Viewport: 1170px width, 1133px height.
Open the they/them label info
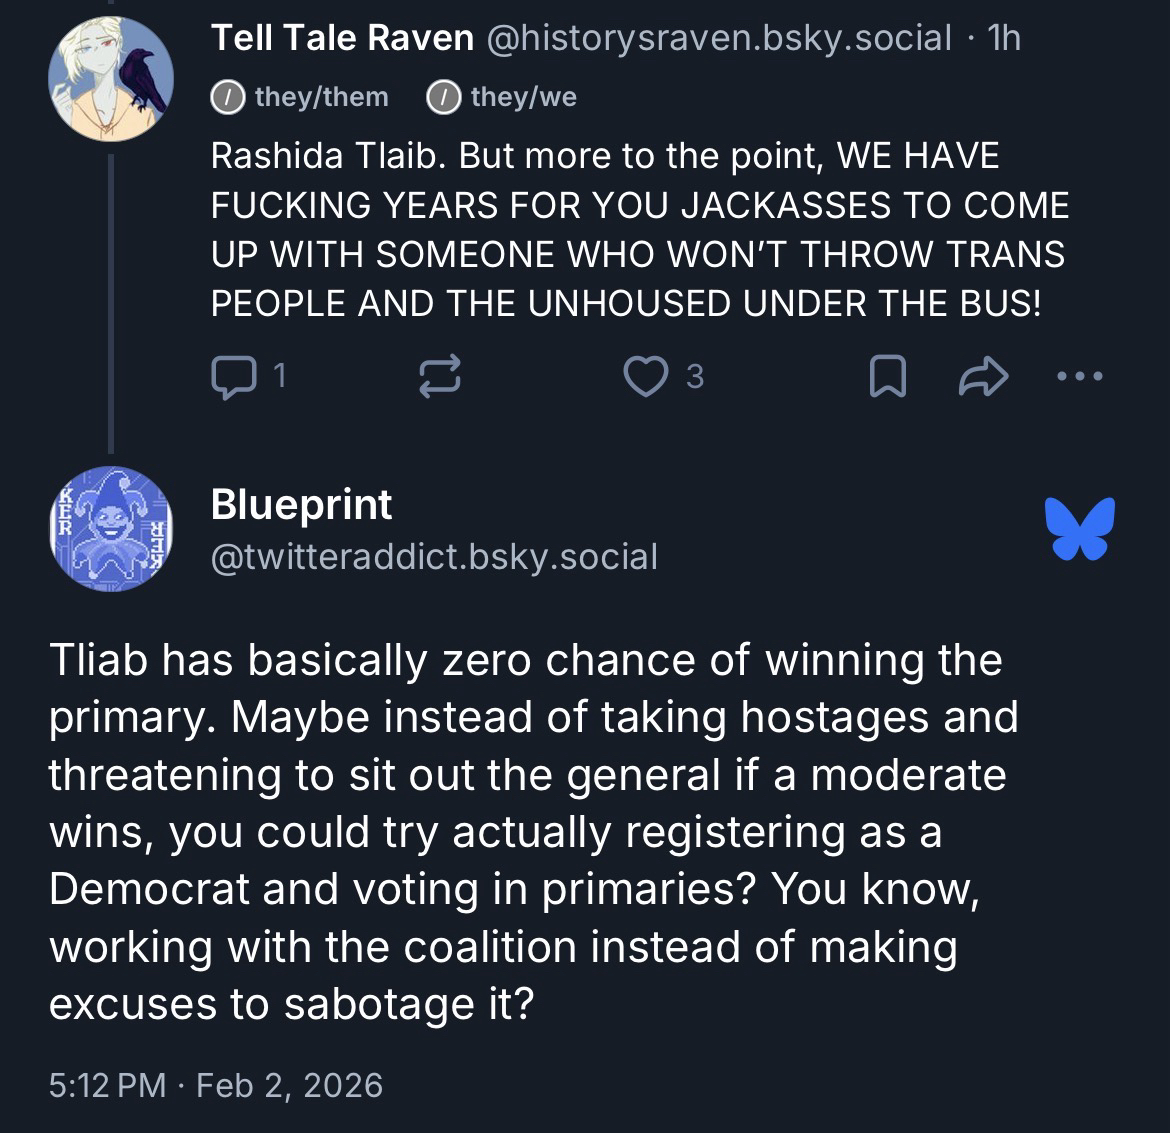[300, 97]
